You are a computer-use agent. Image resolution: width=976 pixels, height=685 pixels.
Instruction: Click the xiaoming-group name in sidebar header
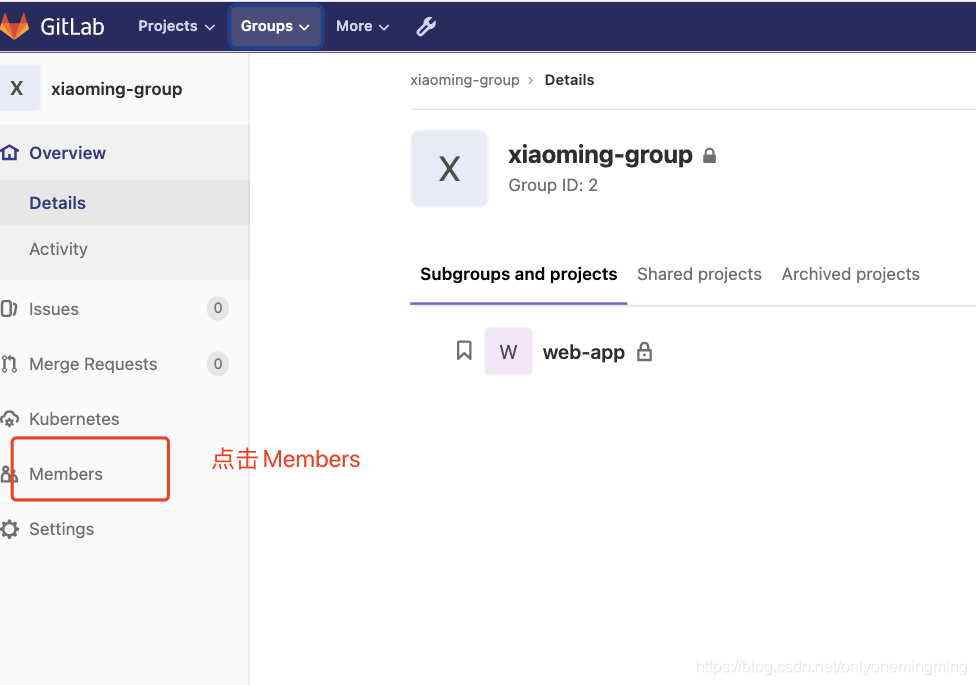pos(116,90)
